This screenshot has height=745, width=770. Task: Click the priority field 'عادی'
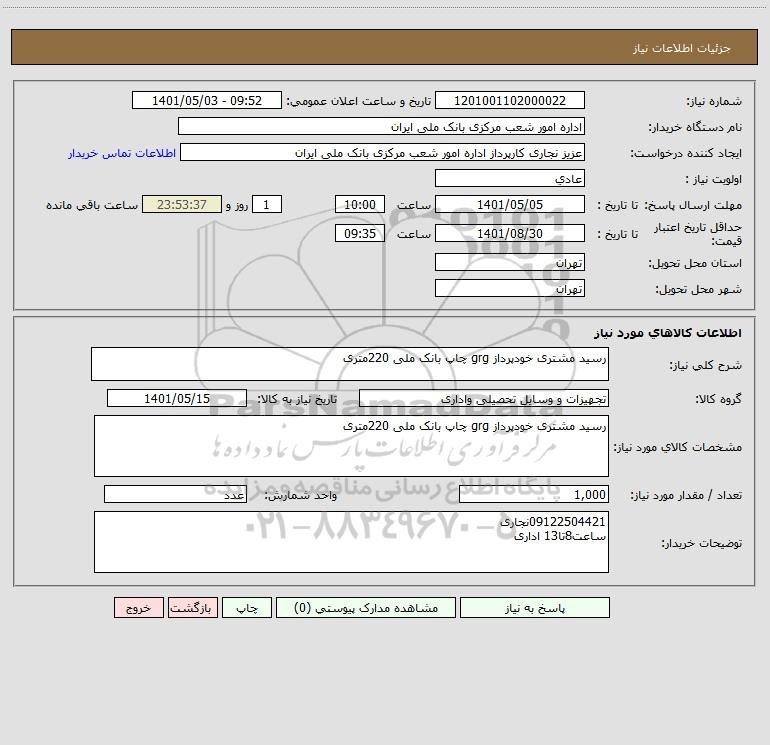click(510, 178)
